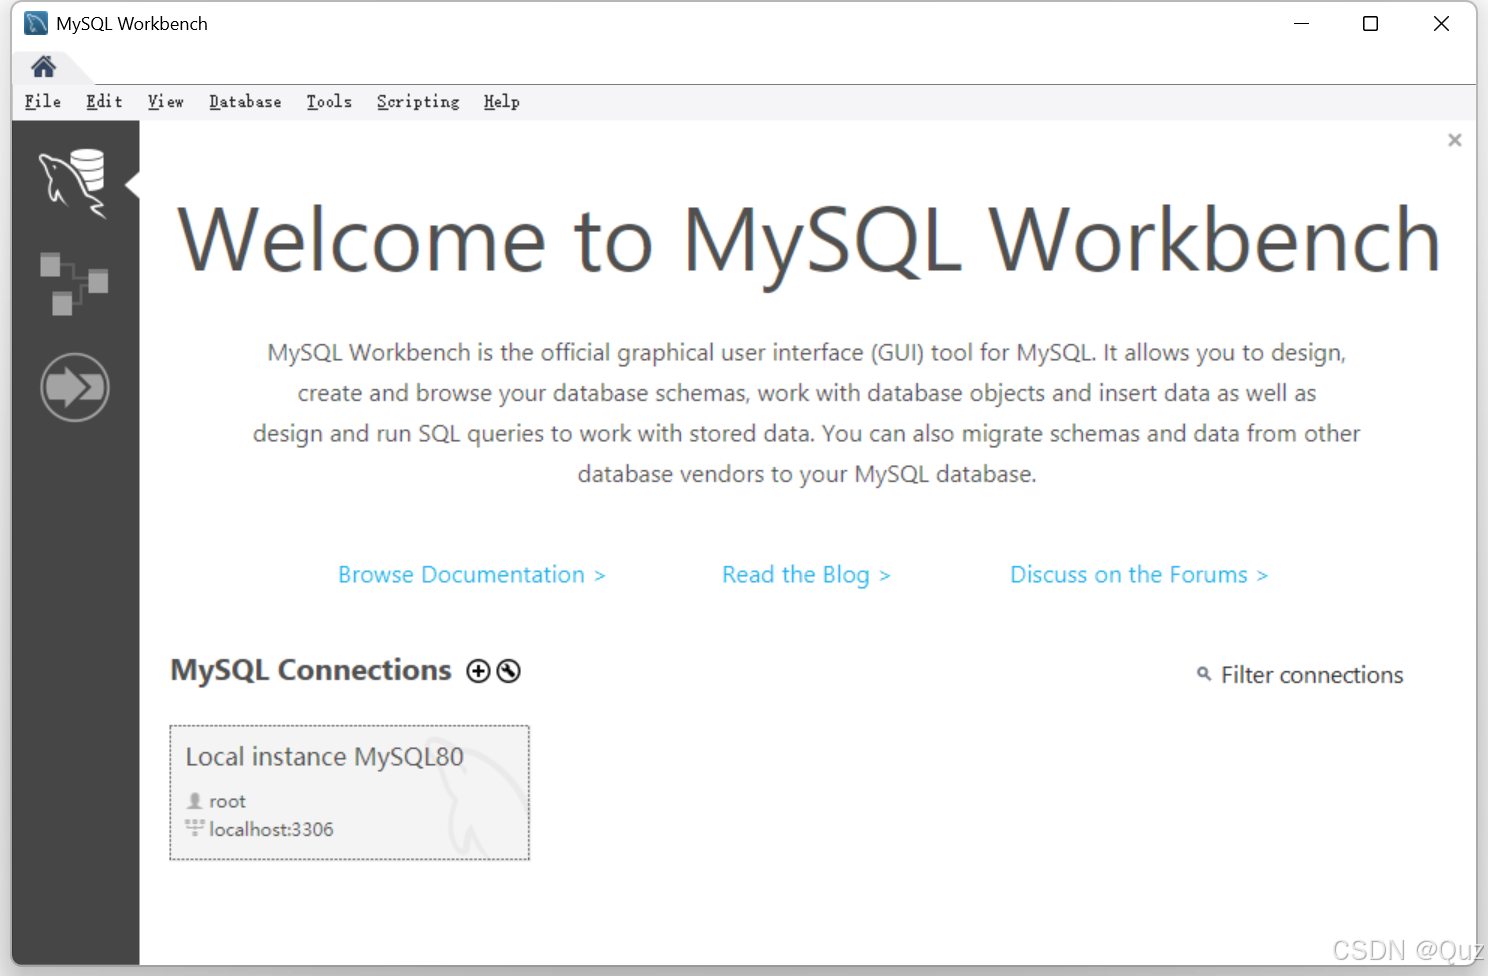The width and height of the screenshot is (1488, 976).
Task: Maximize the MySQL Workbench window
Action: coord(1371,23)
